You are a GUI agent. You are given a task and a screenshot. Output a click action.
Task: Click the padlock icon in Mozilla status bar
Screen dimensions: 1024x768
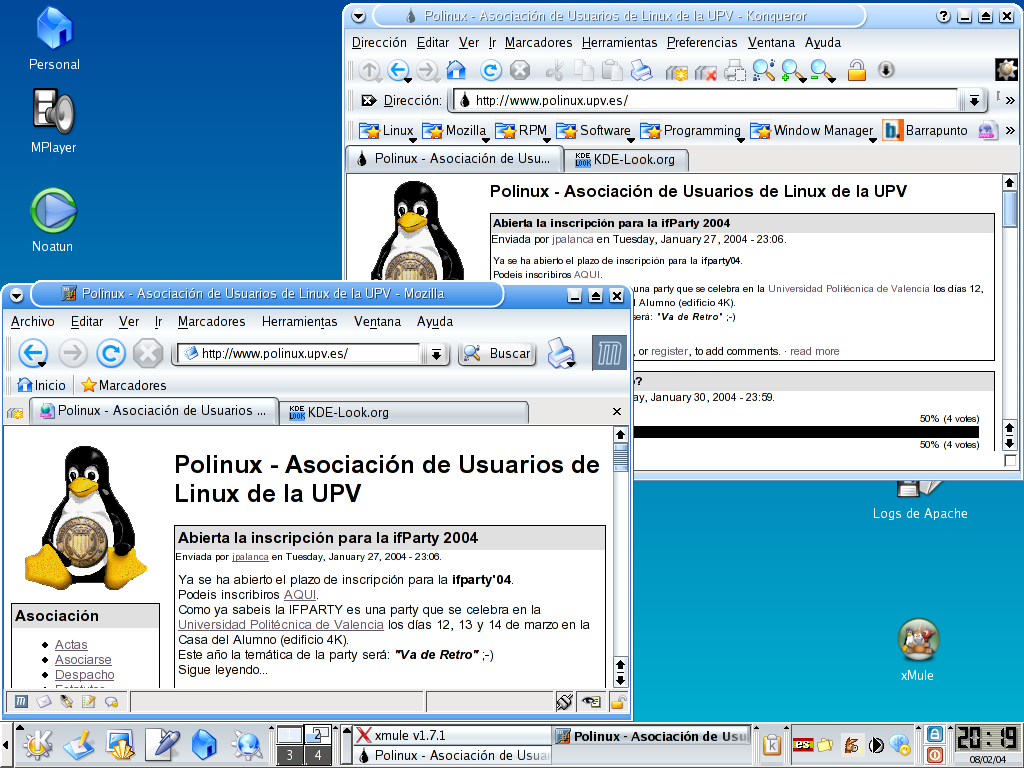pos(618,702)
